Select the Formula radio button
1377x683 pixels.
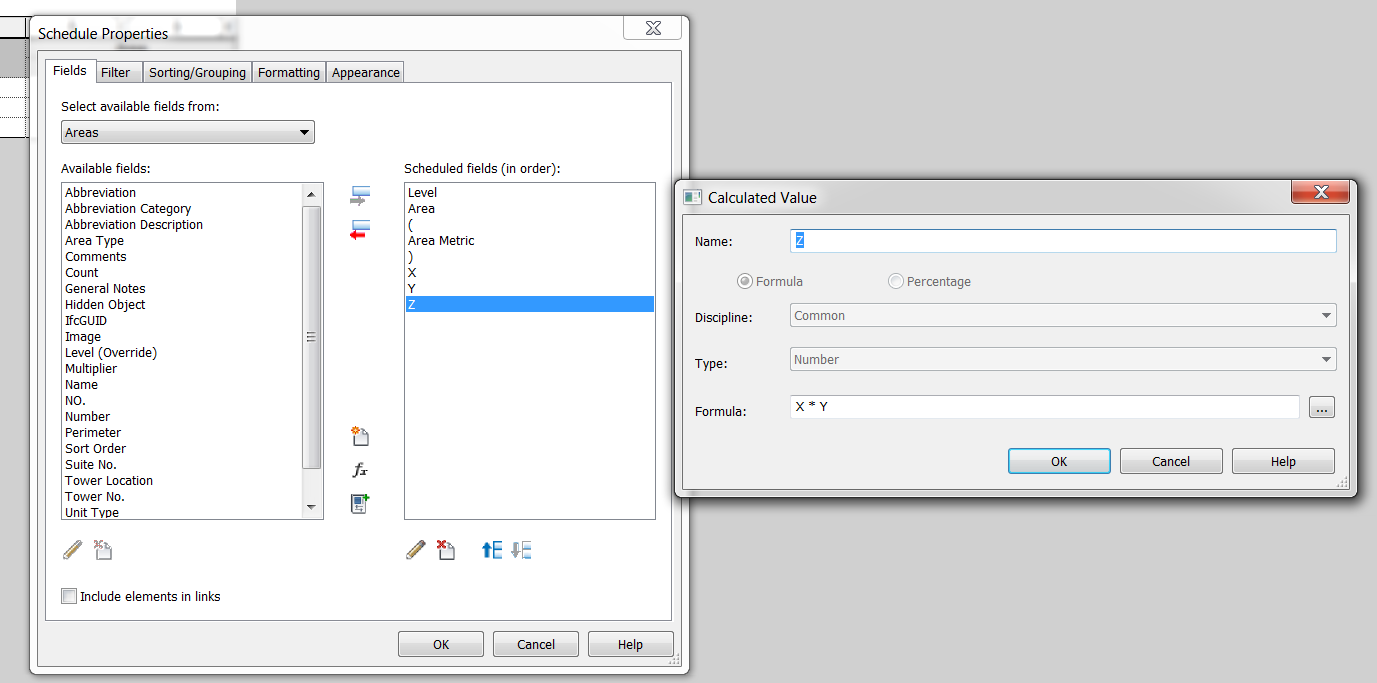click(744, 282)
